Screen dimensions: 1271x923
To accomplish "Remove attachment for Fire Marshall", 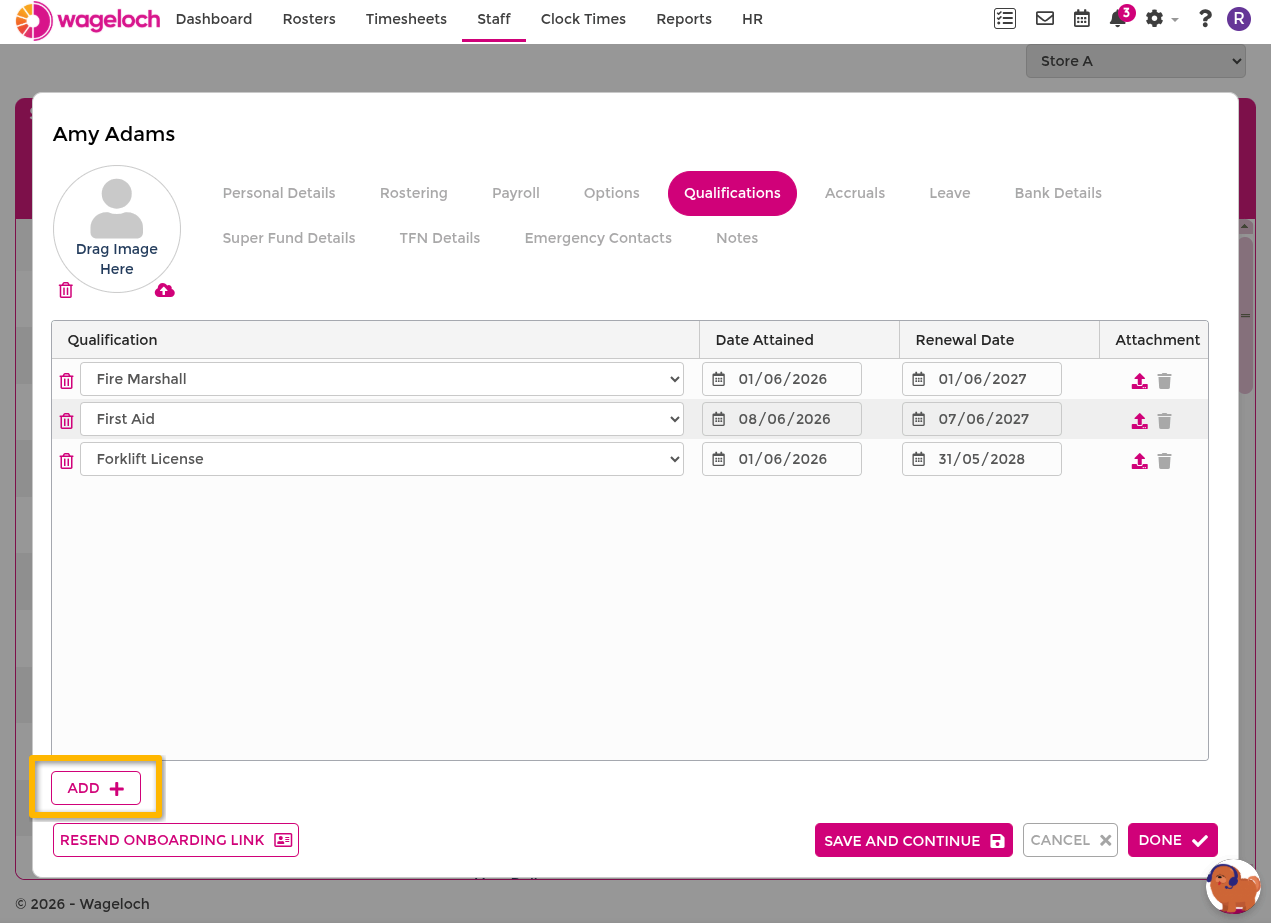I will (x=1164, y=380).
